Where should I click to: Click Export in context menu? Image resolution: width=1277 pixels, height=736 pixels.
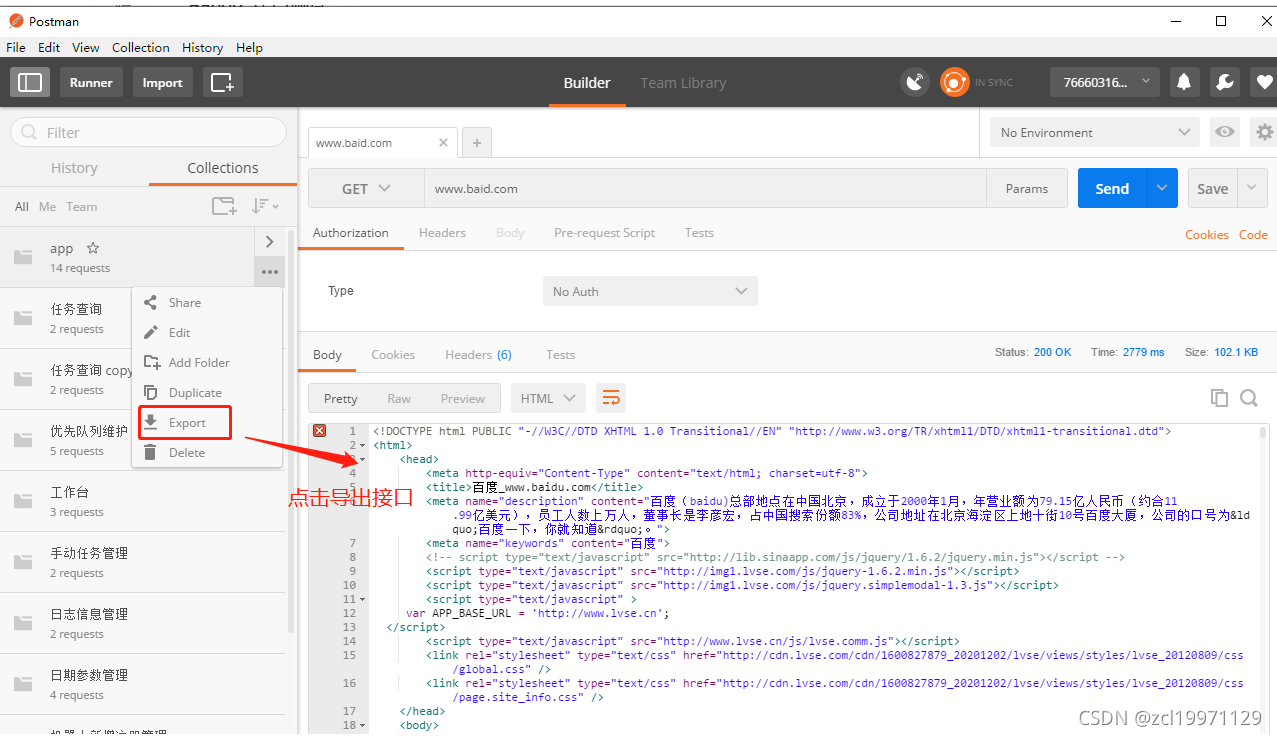(206, 422)
